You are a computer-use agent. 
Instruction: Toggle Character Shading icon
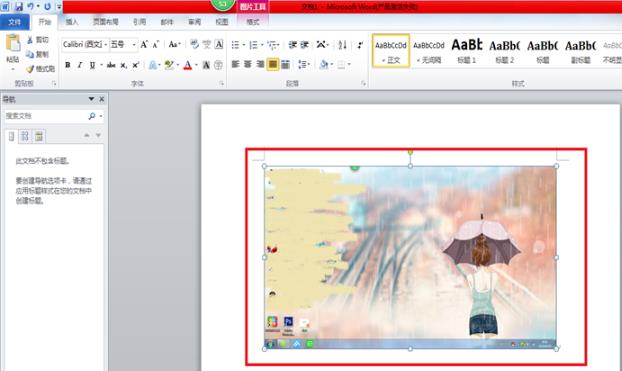pos(206,65)
